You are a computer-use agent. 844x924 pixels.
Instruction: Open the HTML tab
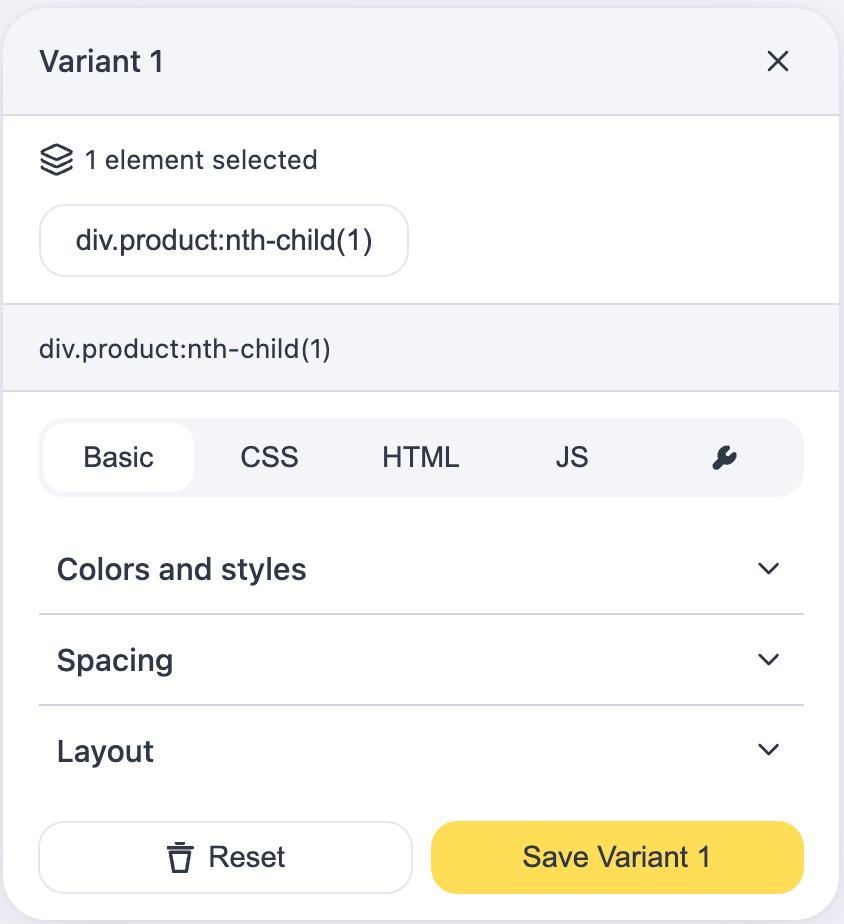[x=420, y=458]
